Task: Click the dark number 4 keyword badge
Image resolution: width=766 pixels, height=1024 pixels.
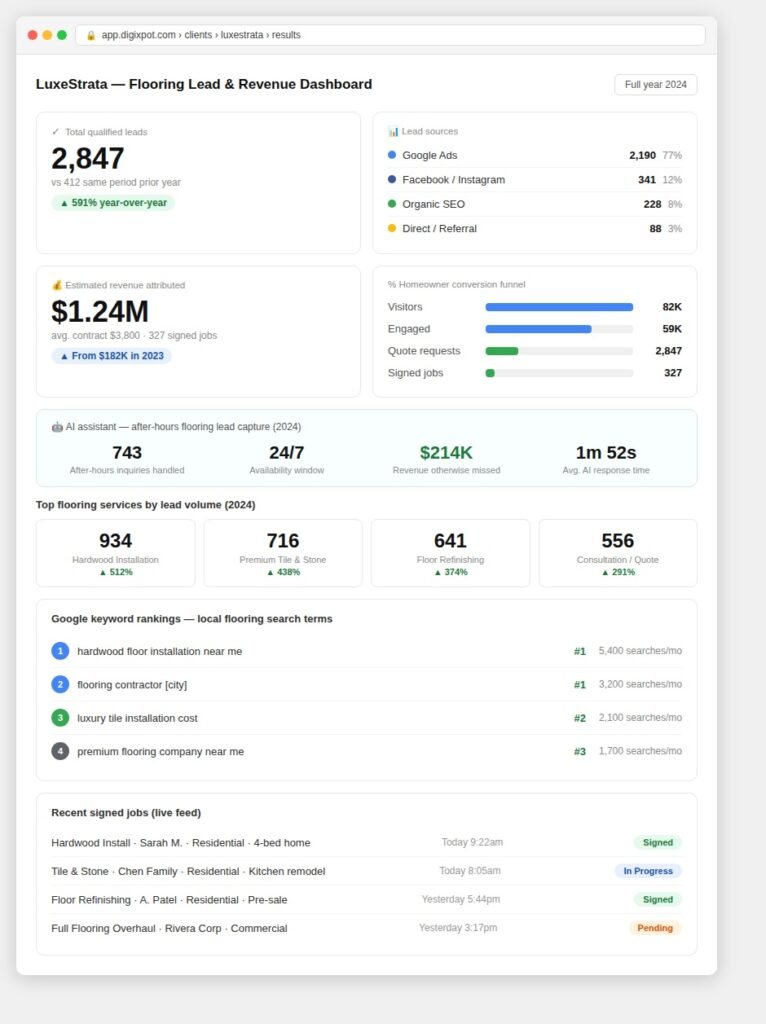Action: click(60, 751)
